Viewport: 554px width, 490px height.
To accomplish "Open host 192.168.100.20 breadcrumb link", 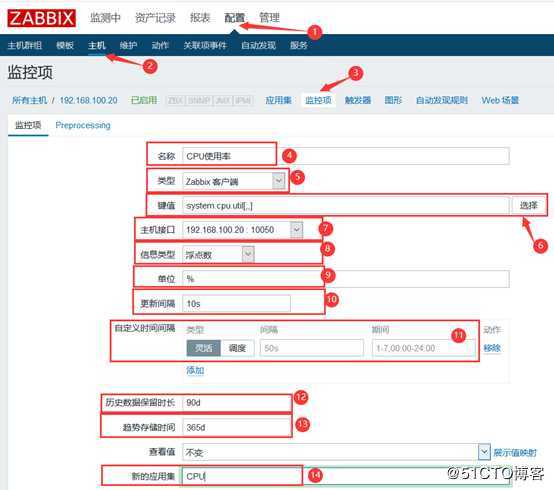I will pyautogui.click(x=88, y=100).
